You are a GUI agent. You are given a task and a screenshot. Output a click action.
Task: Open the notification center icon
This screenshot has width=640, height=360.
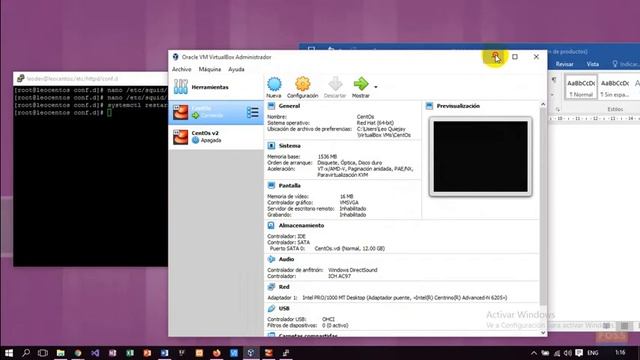pos(579,353)
